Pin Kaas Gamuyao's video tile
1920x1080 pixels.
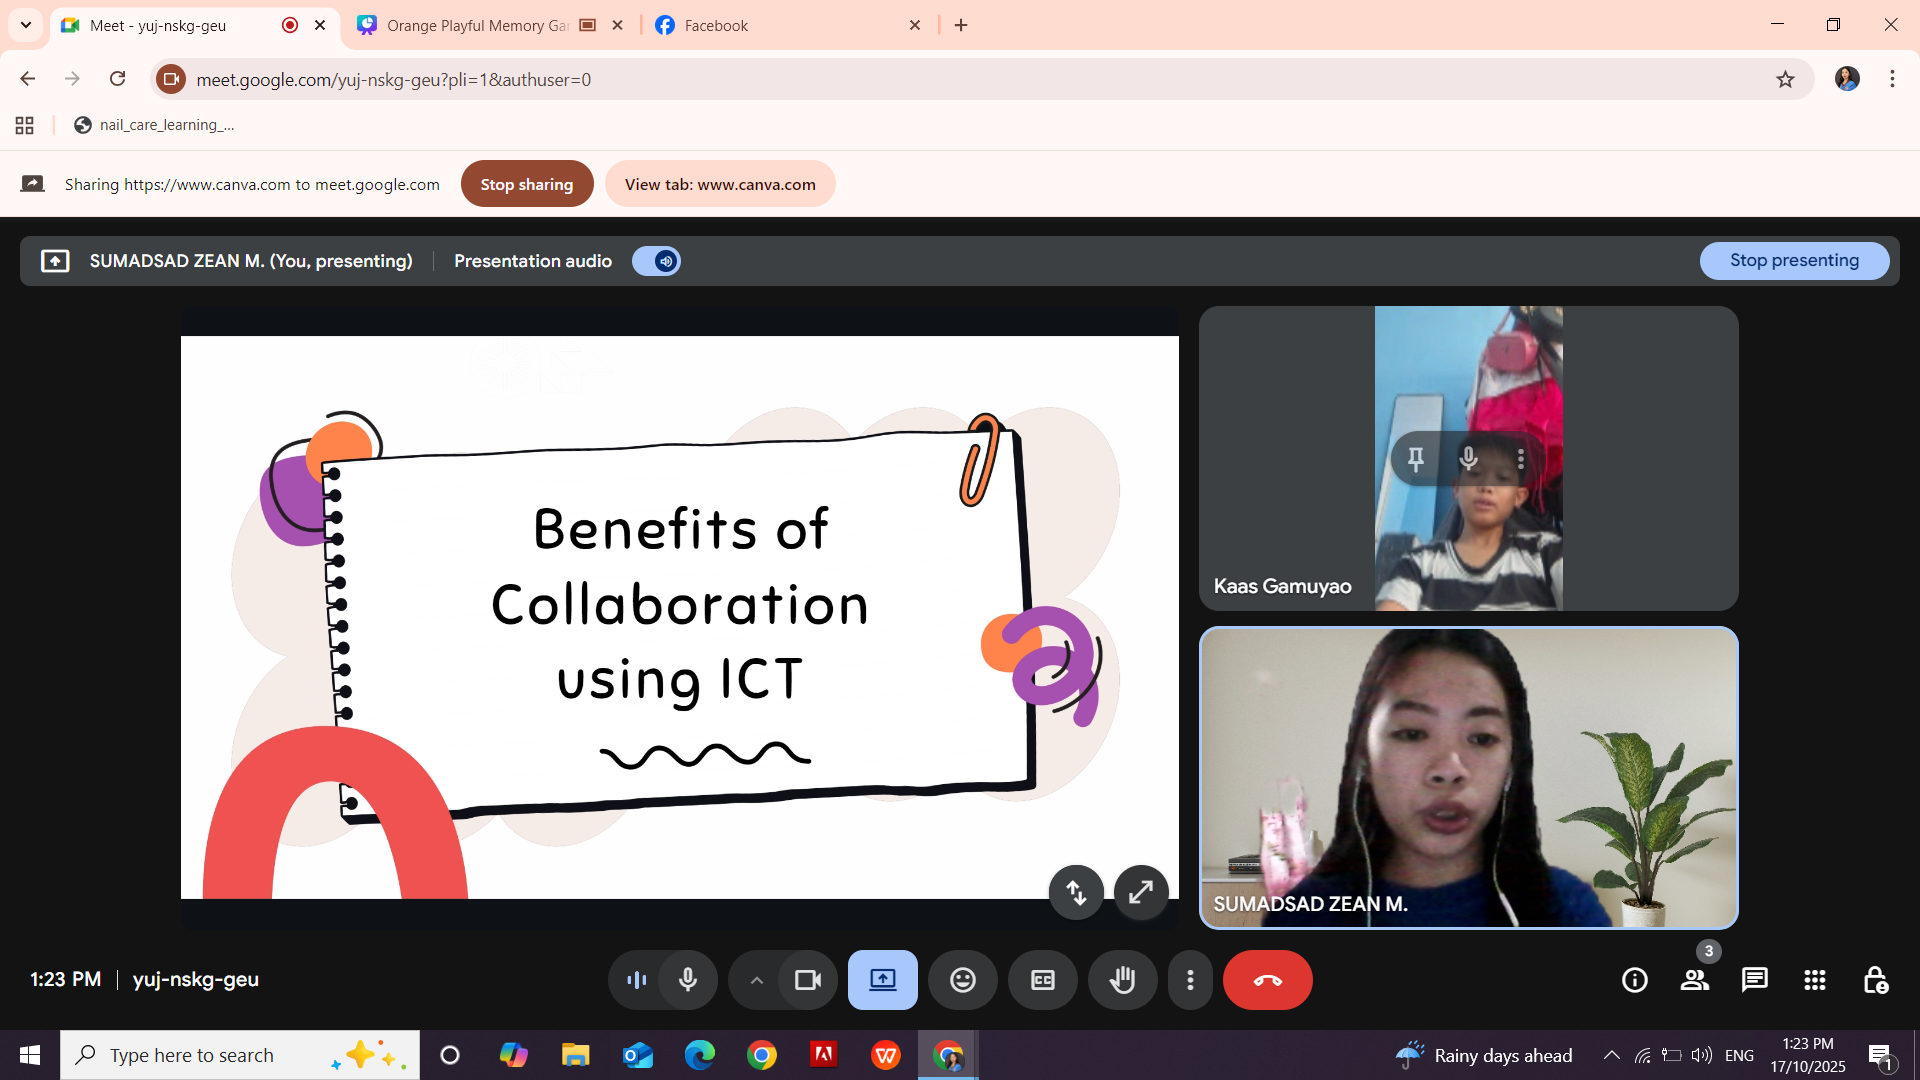(1416, 459)
